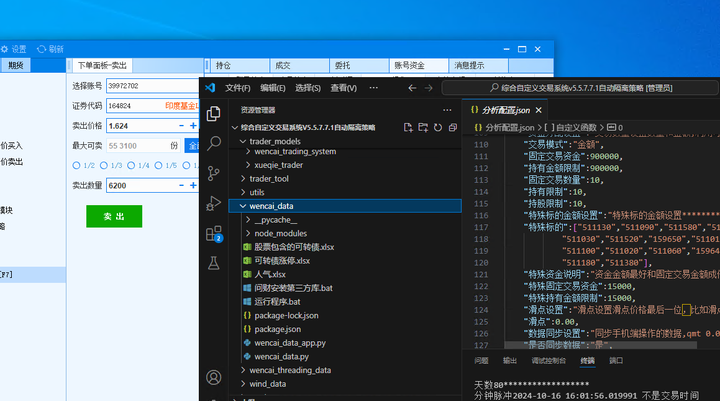Open the Source Control view
Viewport: 720px width, 401px height.
point(214,173)
